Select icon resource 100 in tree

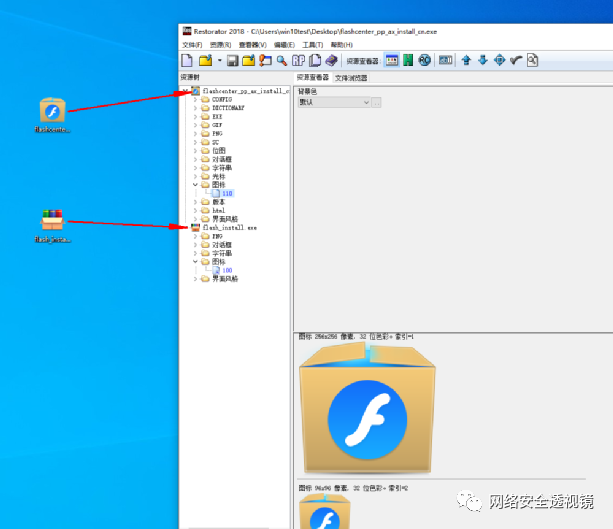(x=227, y=271)
